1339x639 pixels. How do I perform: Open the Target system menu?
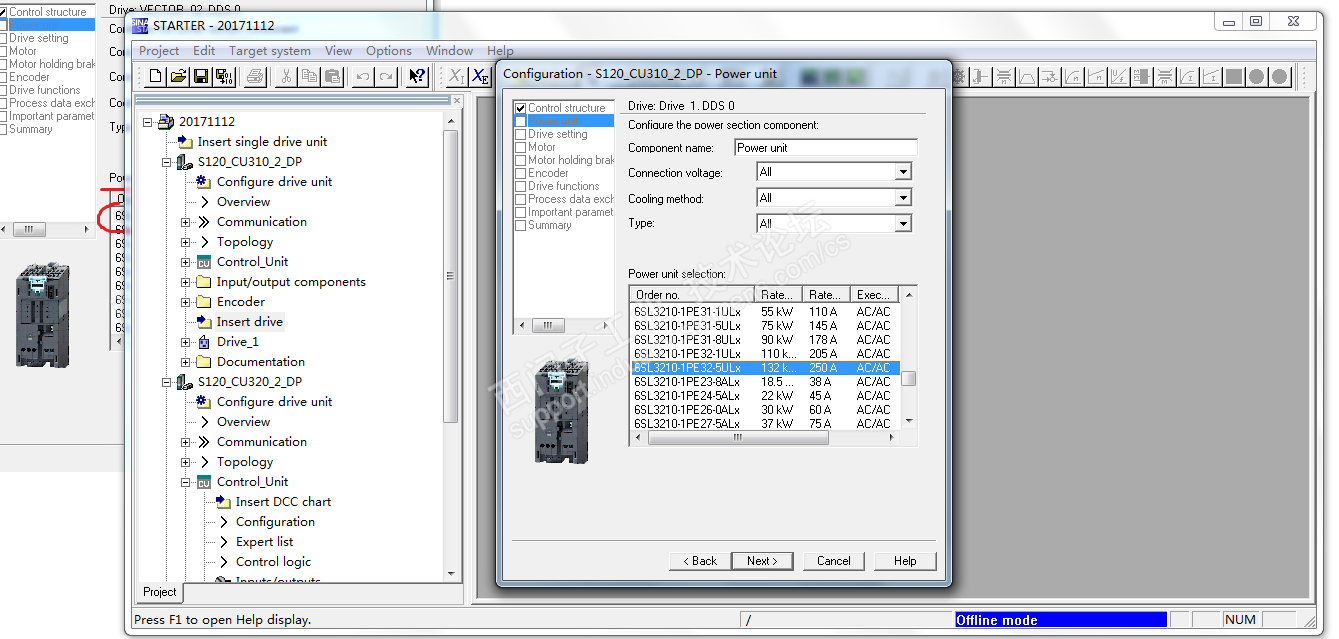coord(269,51)
